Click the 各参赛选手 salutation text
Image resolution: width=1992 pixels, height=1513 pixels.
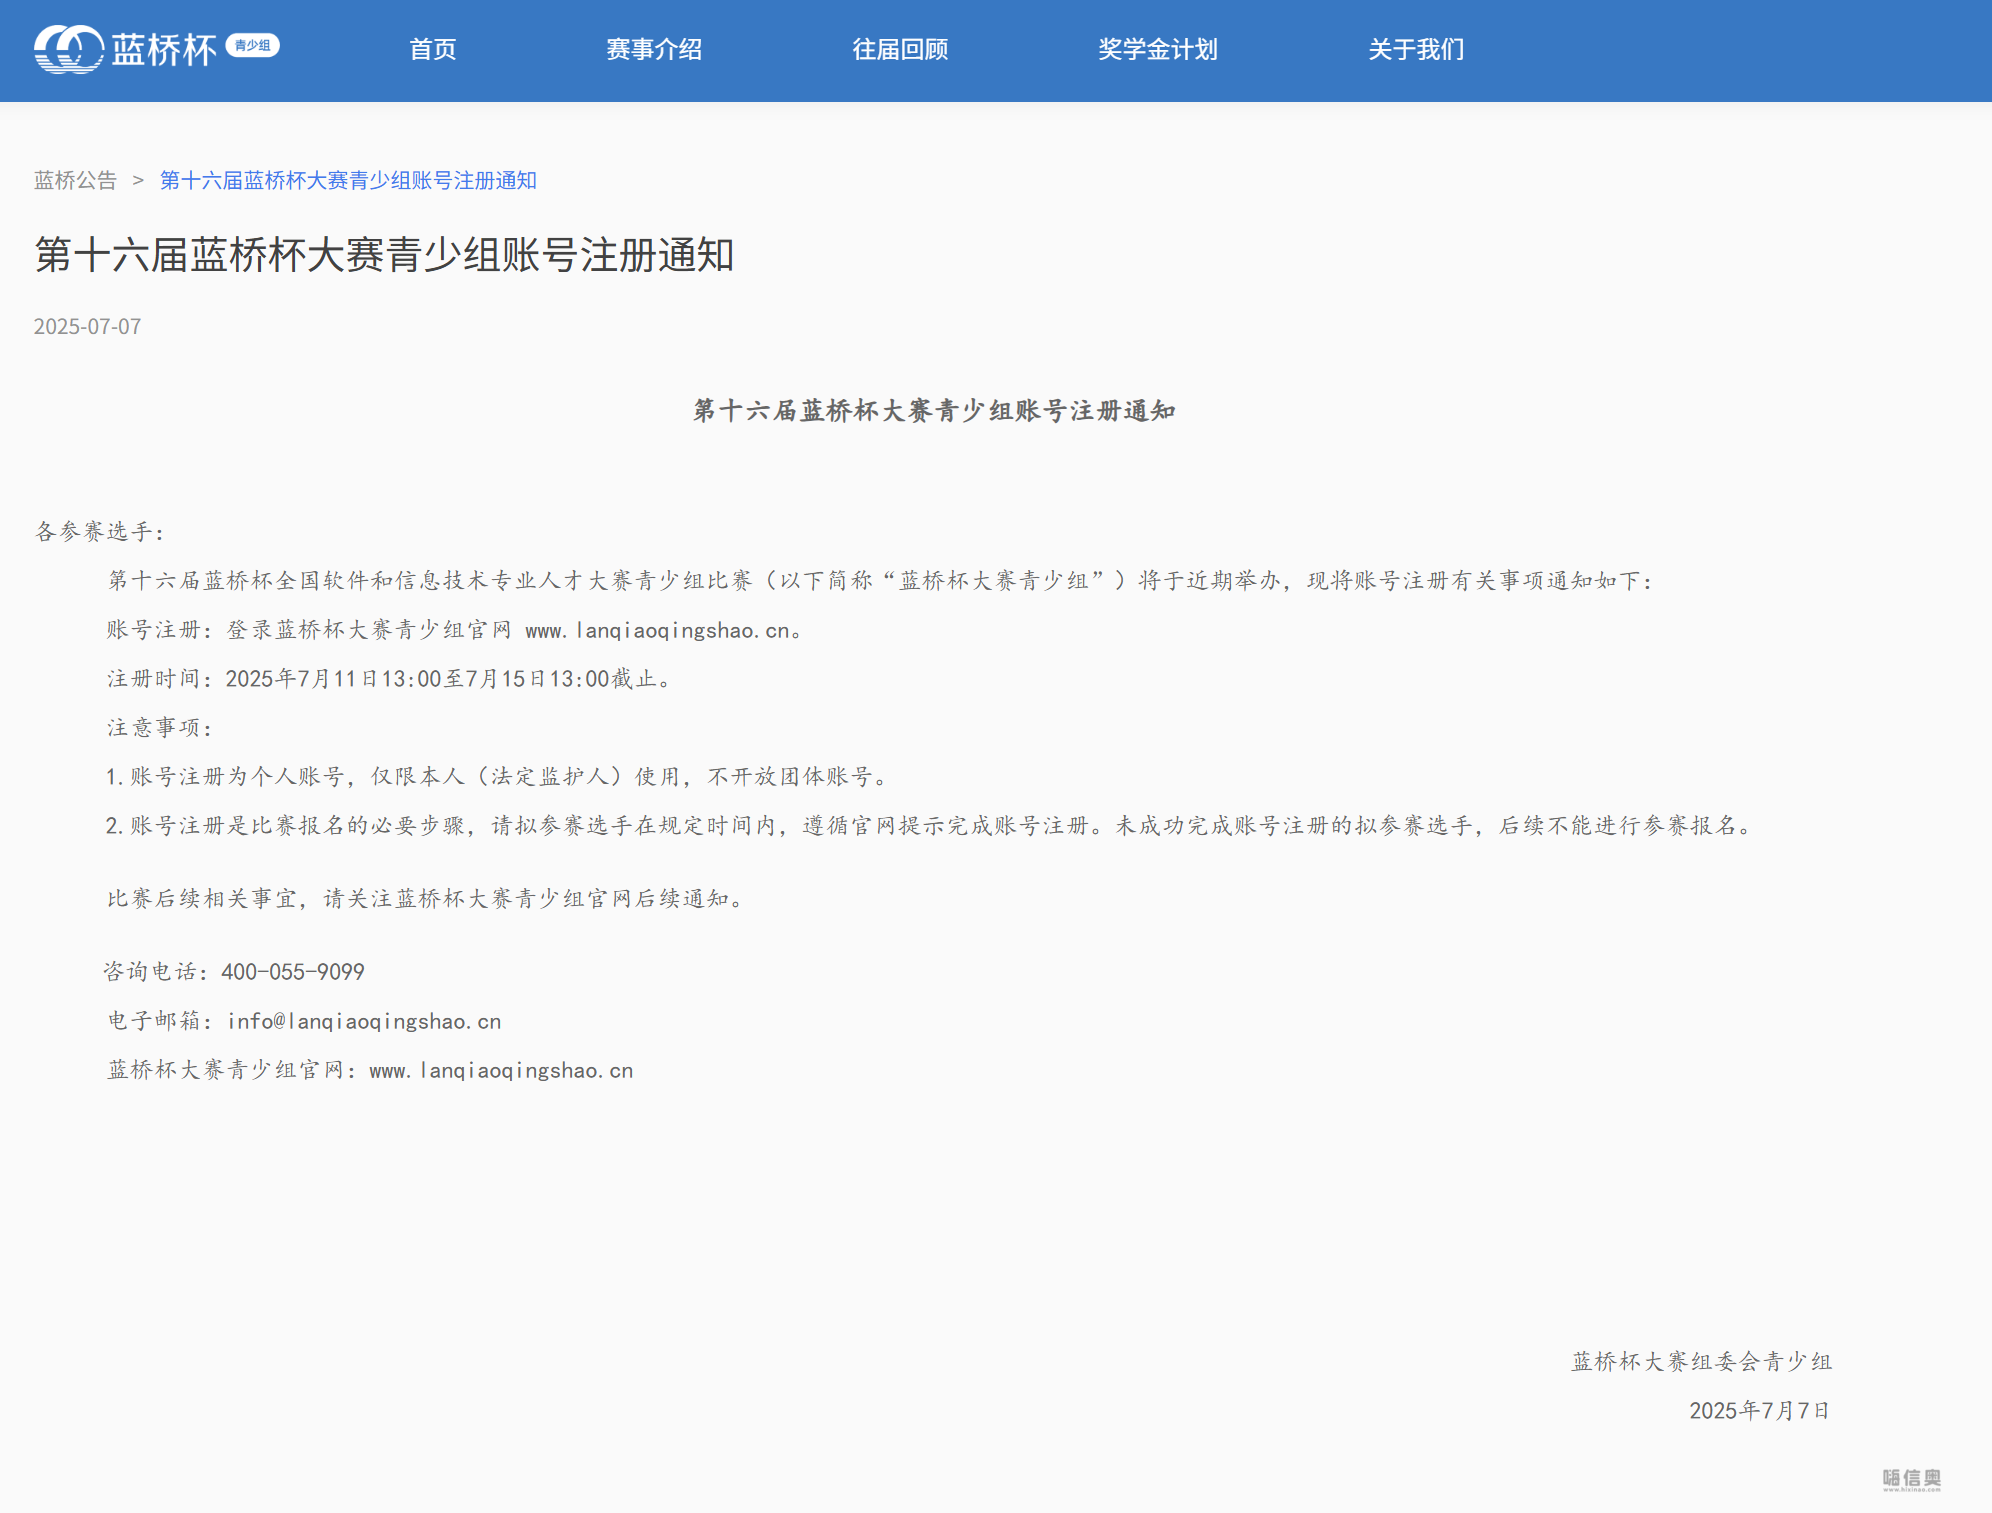click(99, 531)
